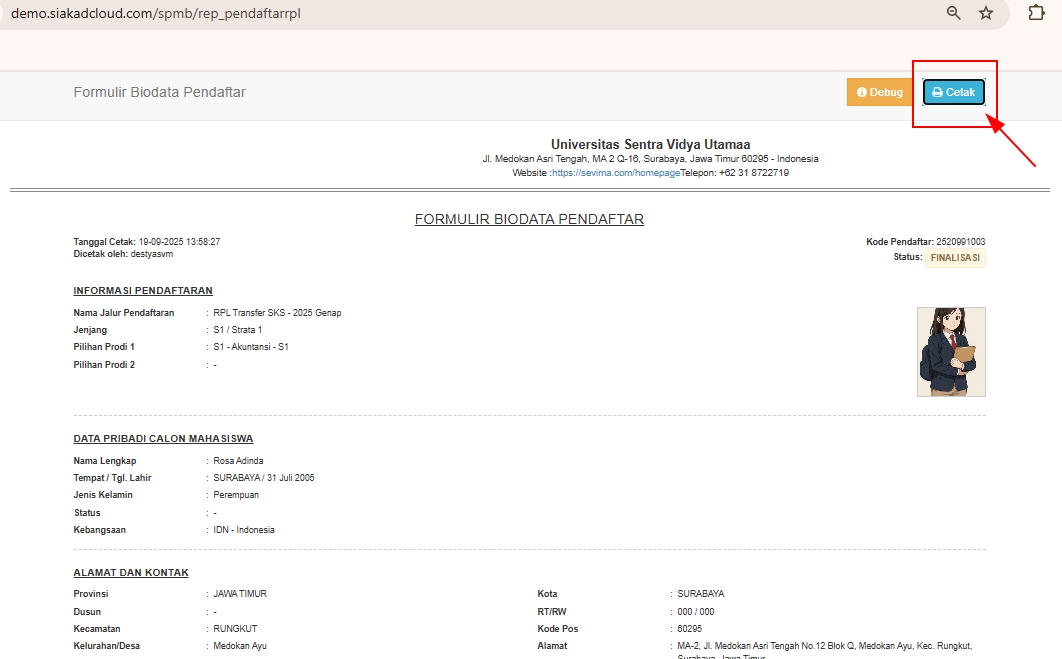The height and width of the screenshot is (659, 1062).
Task: Click the applicant's photo thumbnail
Action: (951, 352)
